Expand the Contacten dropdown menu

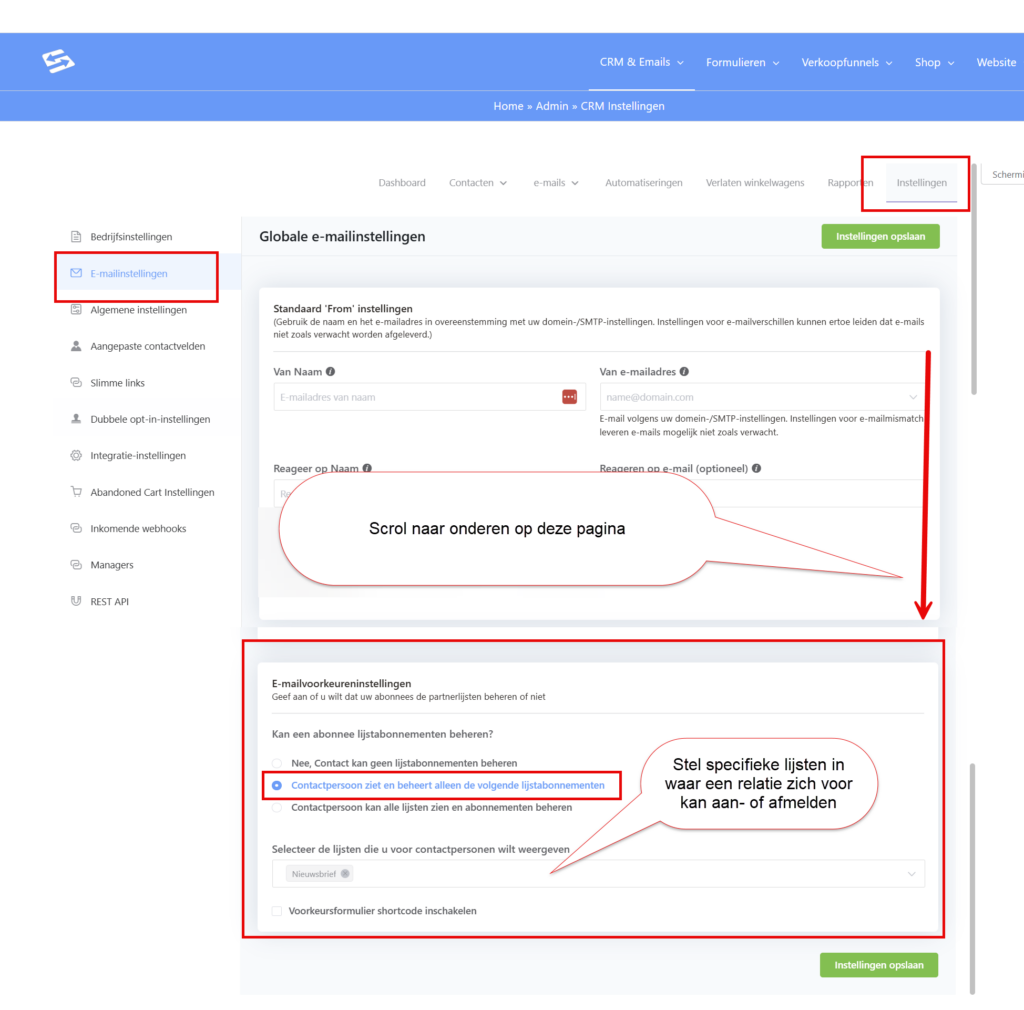[478, 183]
